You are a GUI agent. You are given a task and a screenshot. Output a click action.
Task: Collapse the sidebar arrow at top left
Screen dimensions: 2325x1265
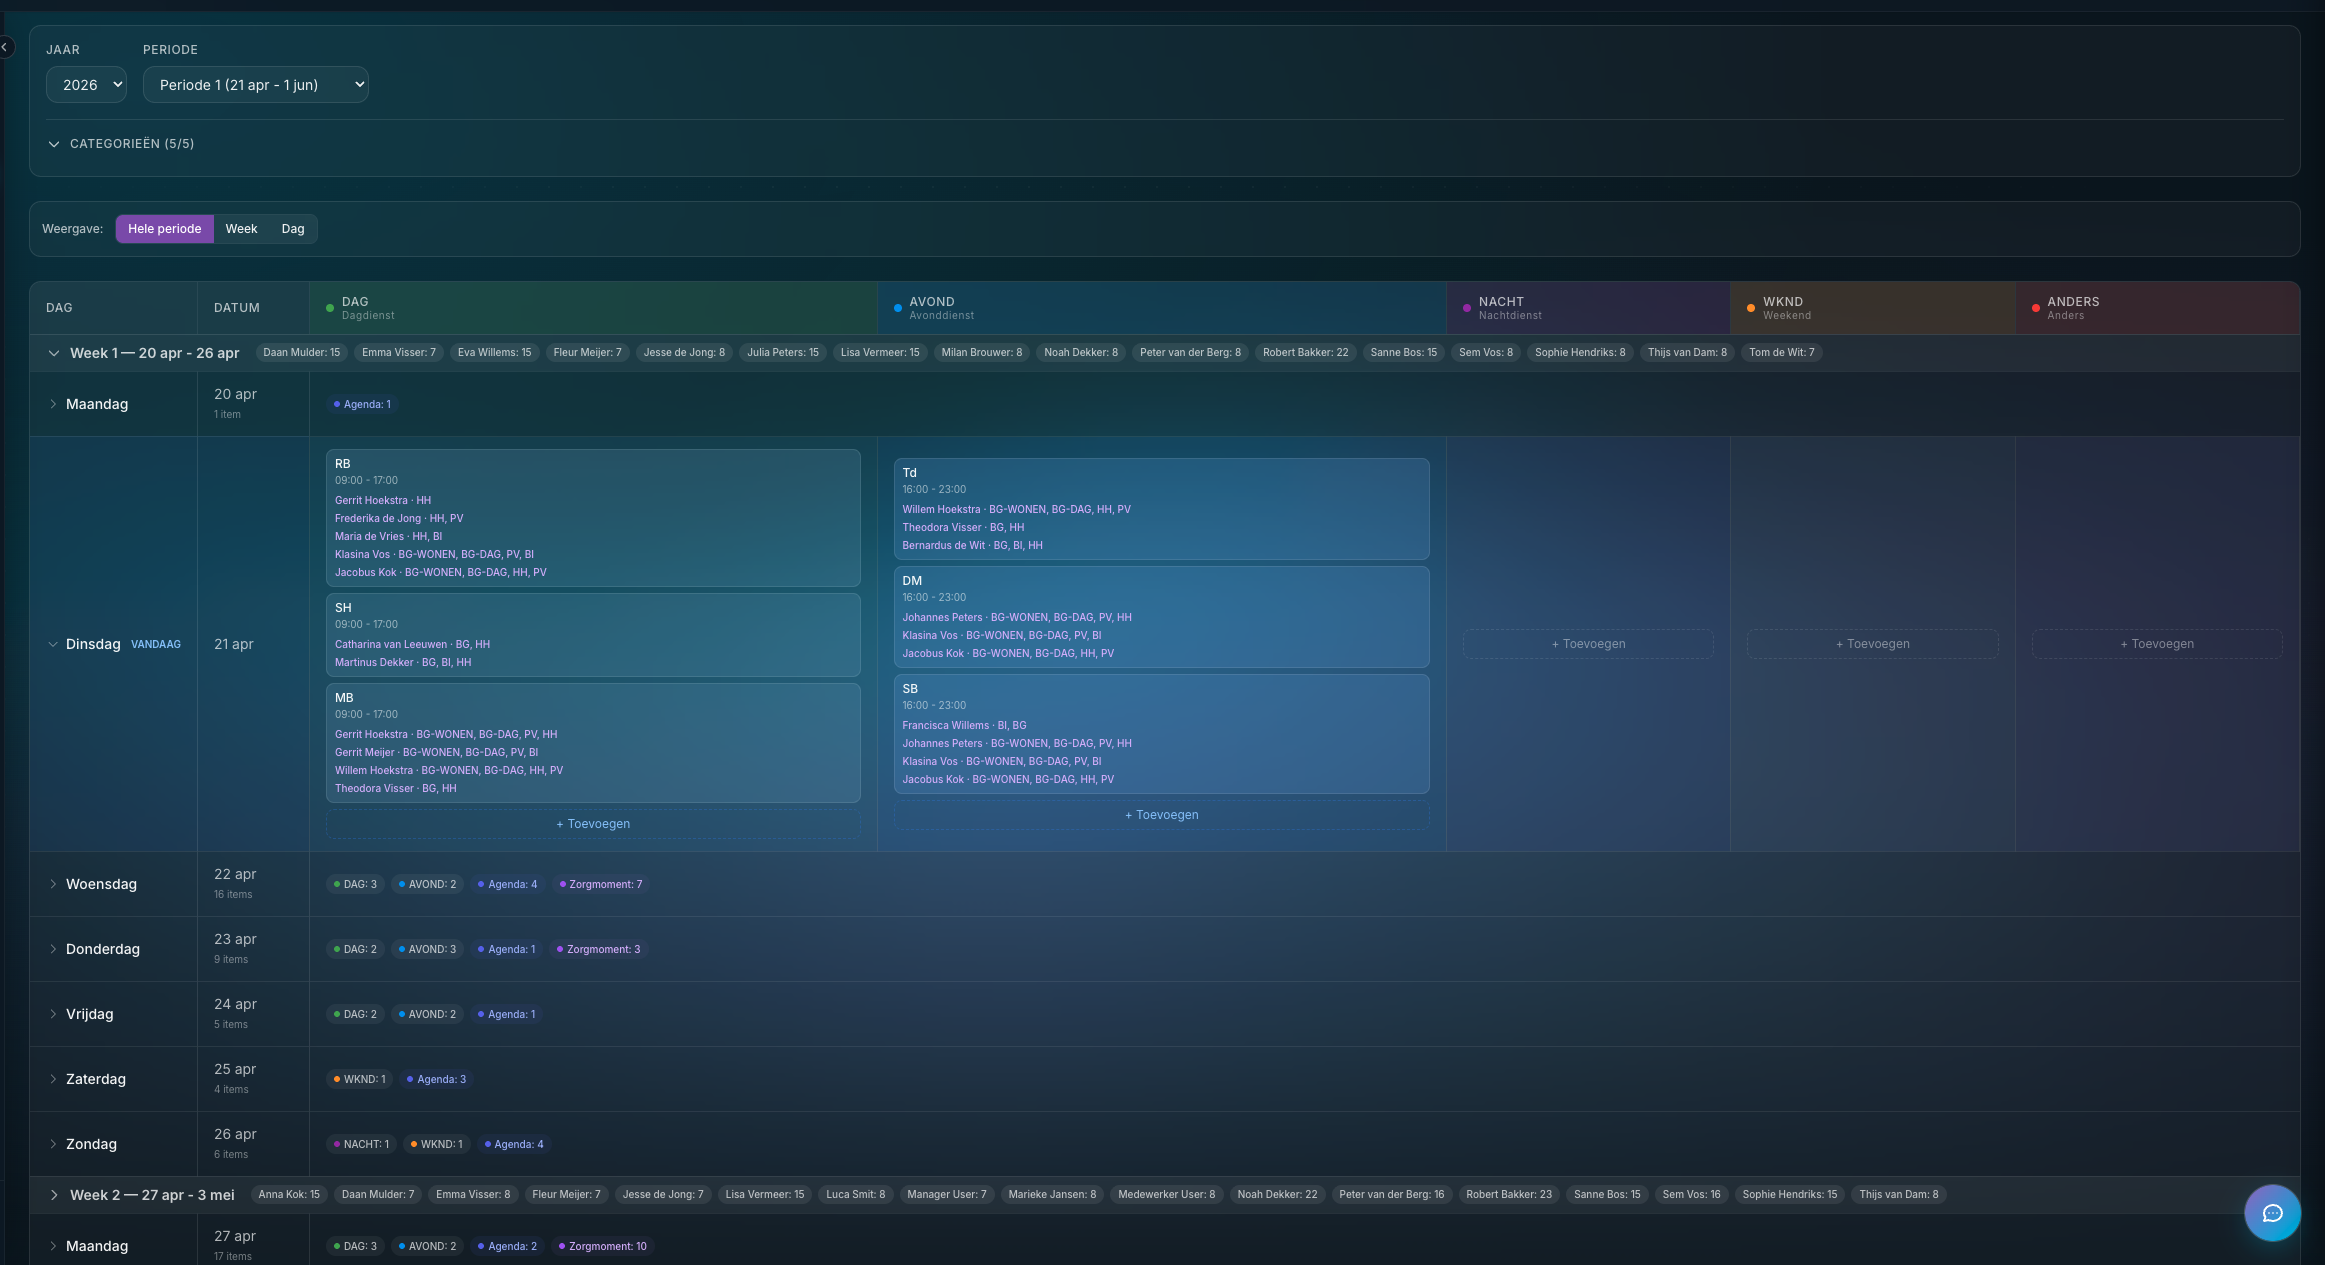pyautogui.click(x=5, y=47)
